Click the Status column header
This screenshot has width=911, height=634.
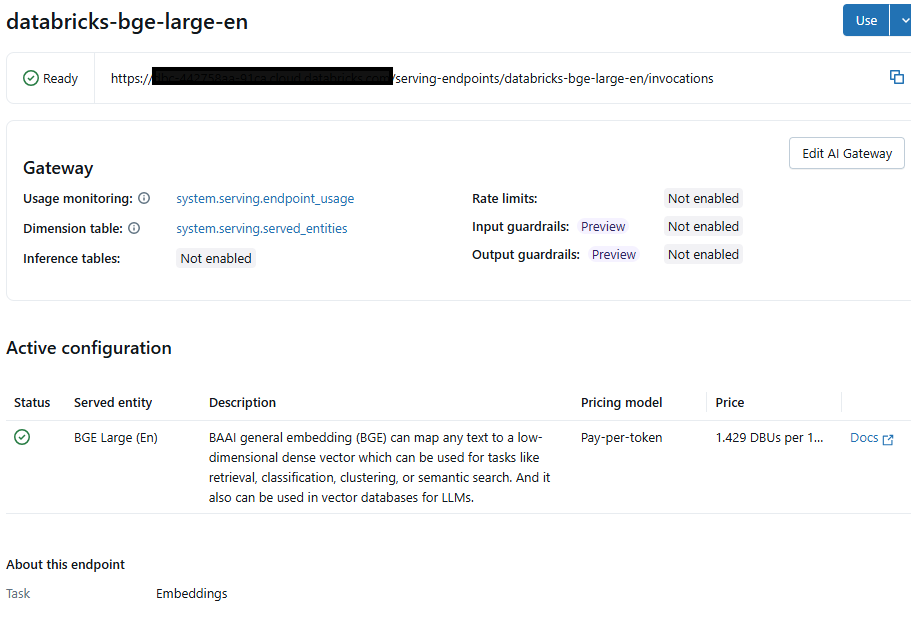pos(32,402)
